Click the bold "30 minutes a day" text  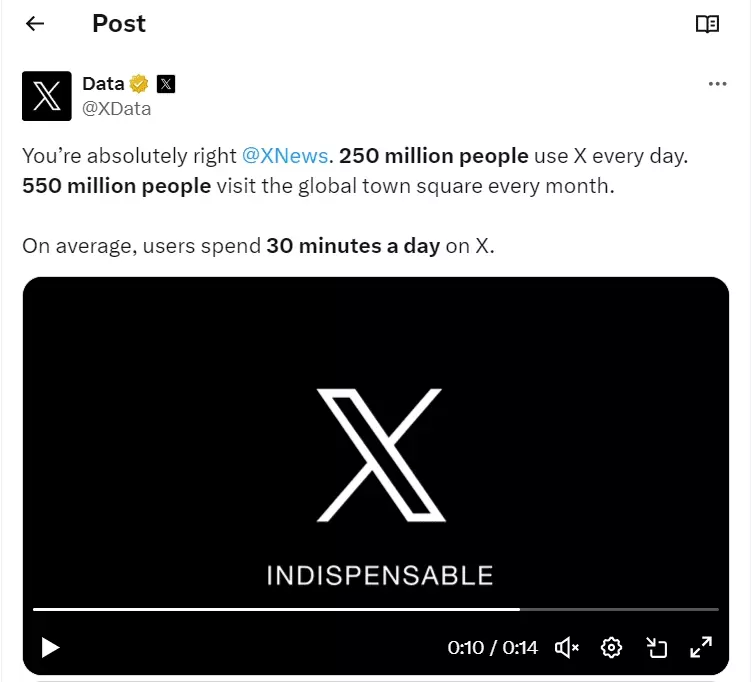coord(353,246)
